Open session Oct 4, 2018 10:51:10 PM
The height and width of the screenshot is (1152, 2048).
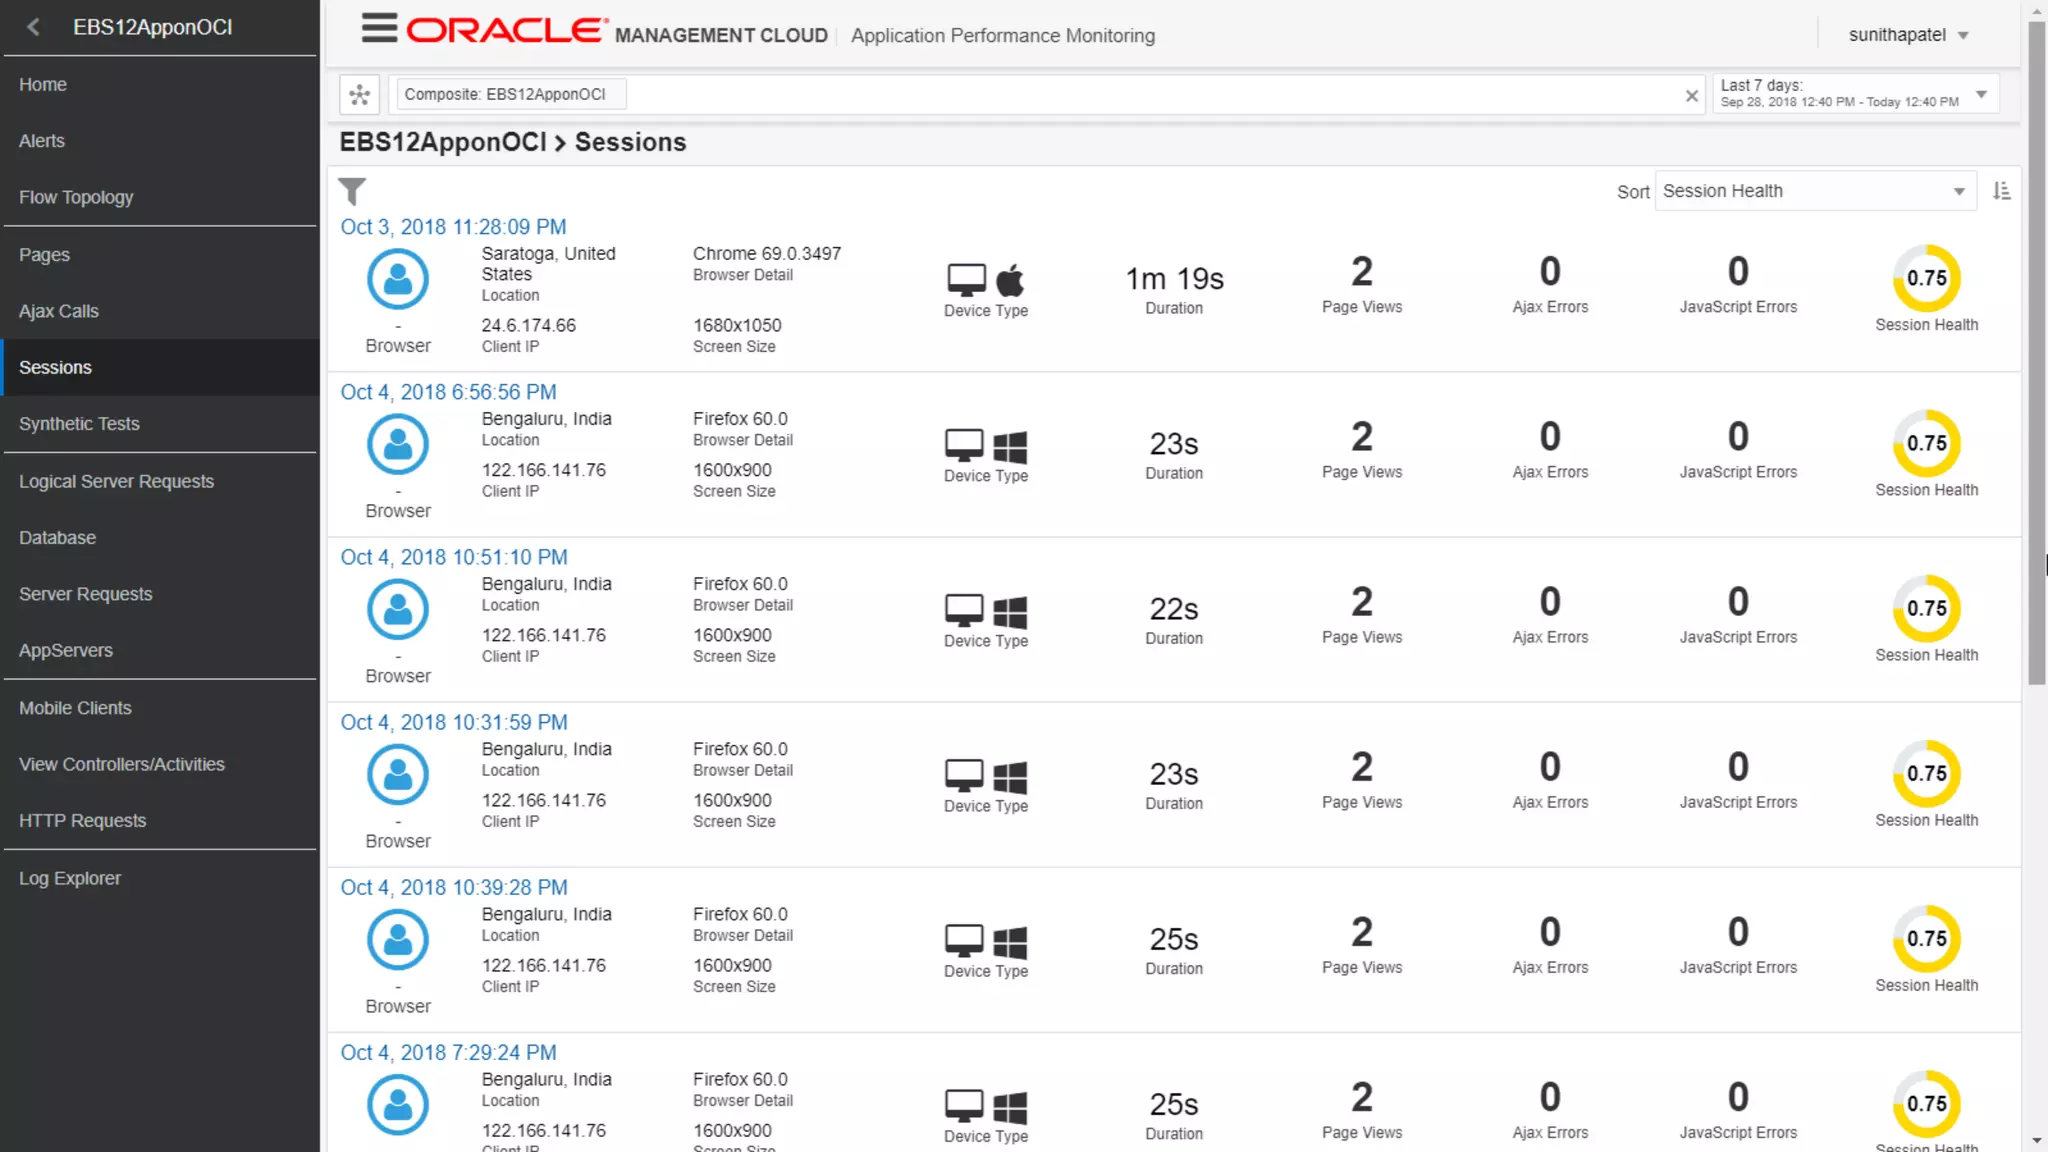(454, 557)
